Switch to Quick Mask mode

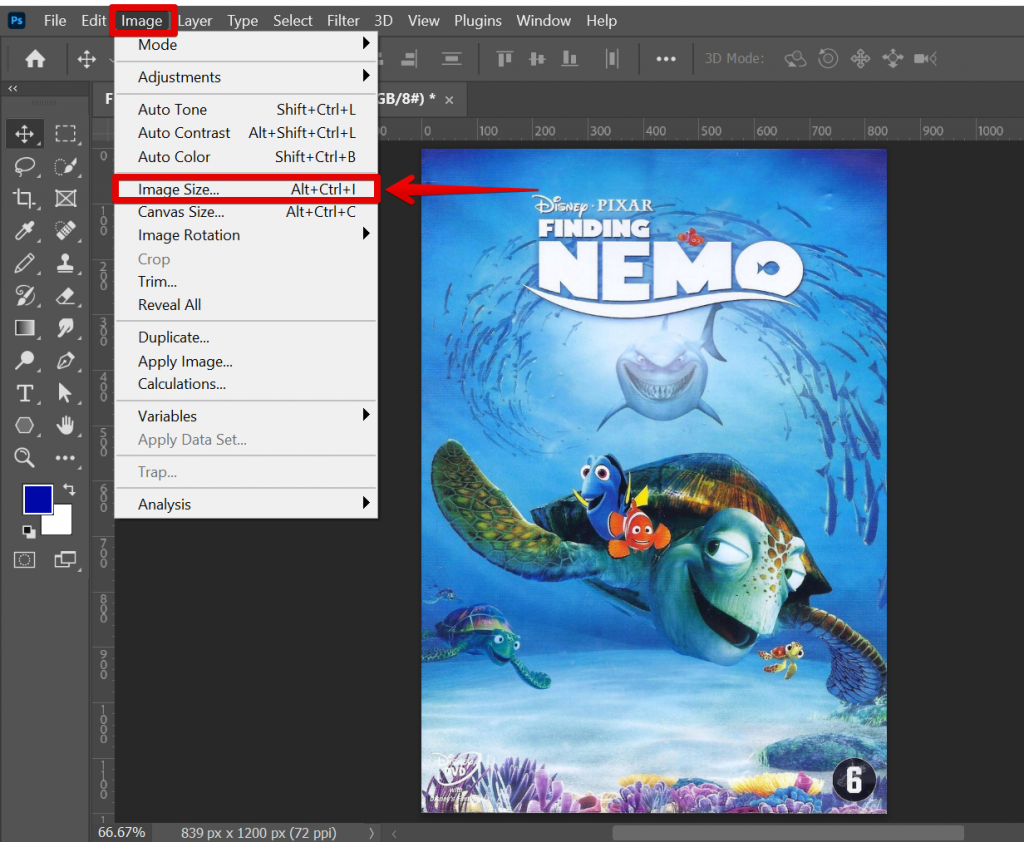(25, 560)
